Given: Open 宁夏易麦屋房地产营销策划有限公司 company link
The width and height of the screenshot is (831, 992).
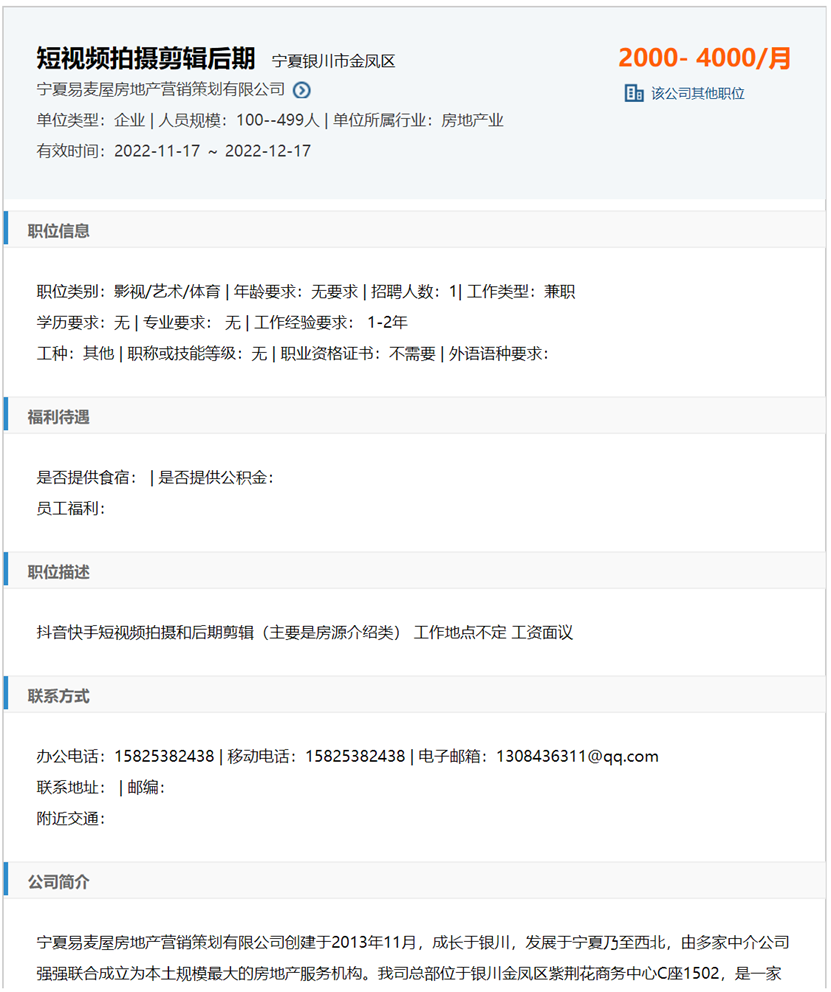Looking at the screenshot, I should click(x=161, y=90).
